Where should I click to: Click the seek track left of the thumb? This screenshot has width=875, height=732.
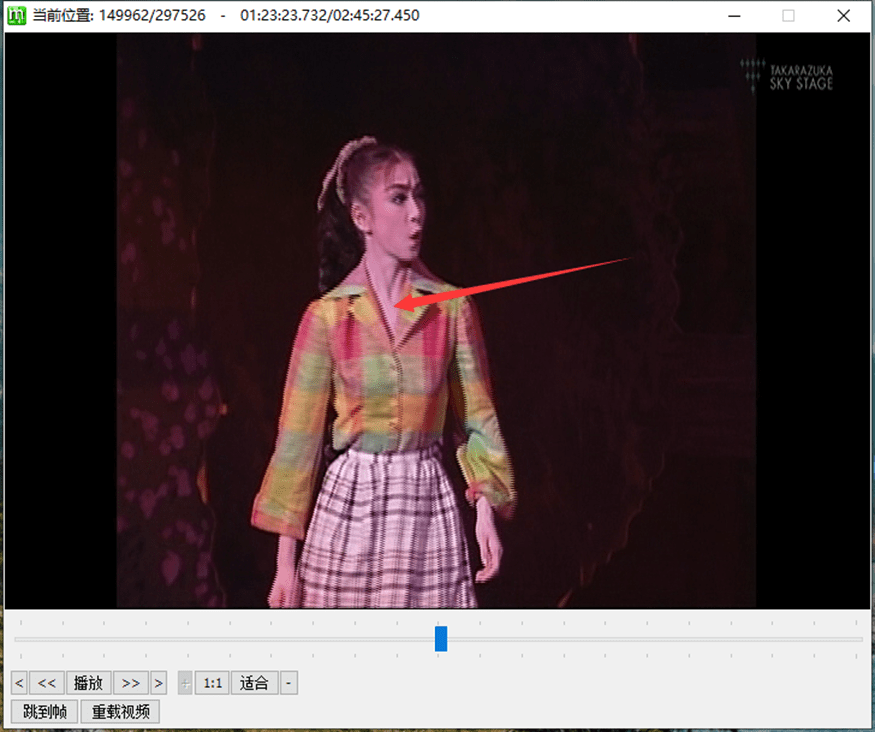pyautogui.click(x=220, y=639)
